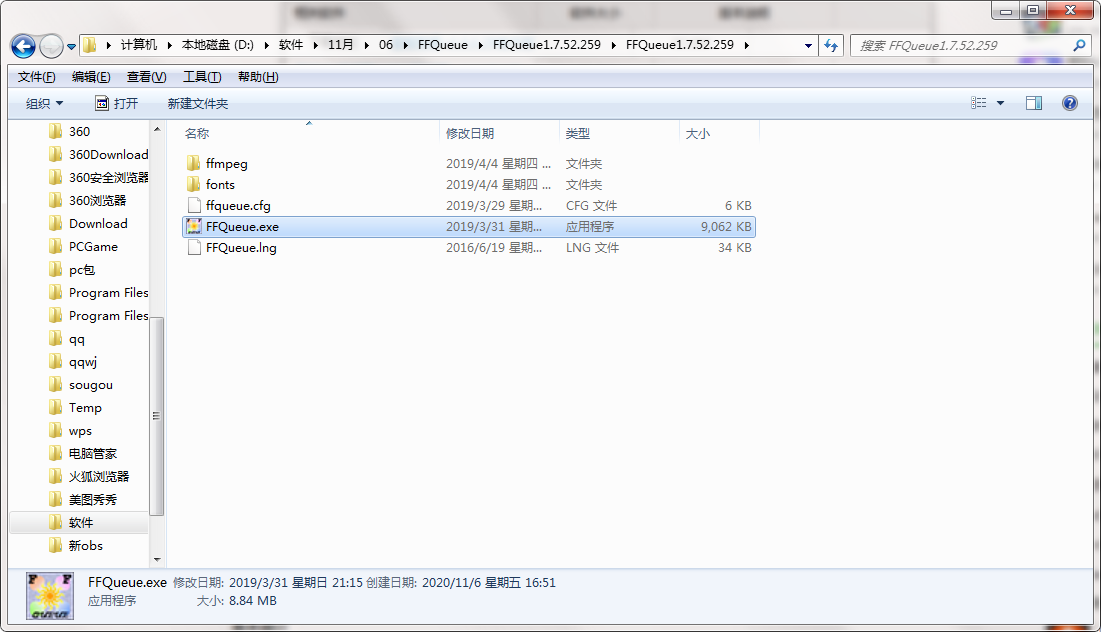
Task: Expand the 组织 dropdown
Action: [44, 104]
